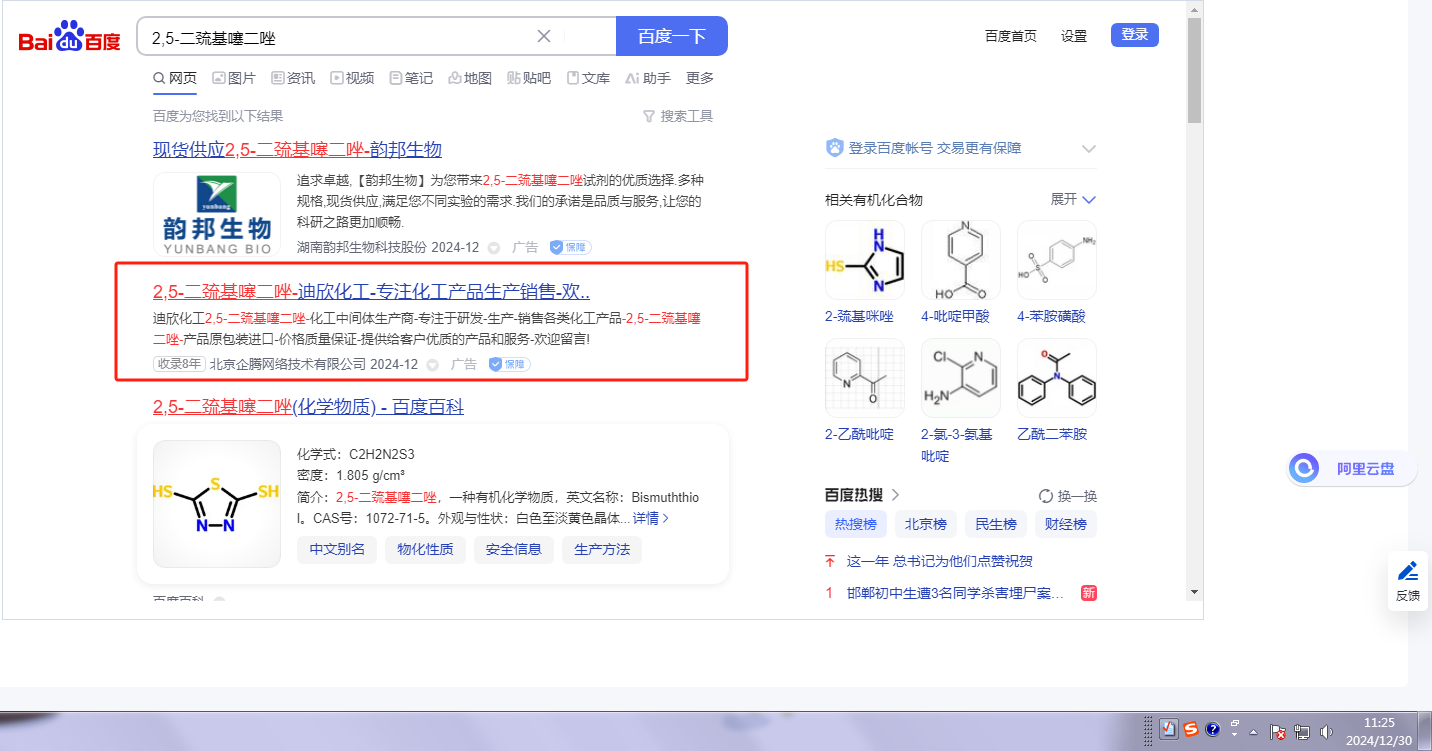Image resolution: width=1432 pixels, height=751 pixels.
Task: Click the 物化性质 tag button
Action: click(x=425, y=549)
